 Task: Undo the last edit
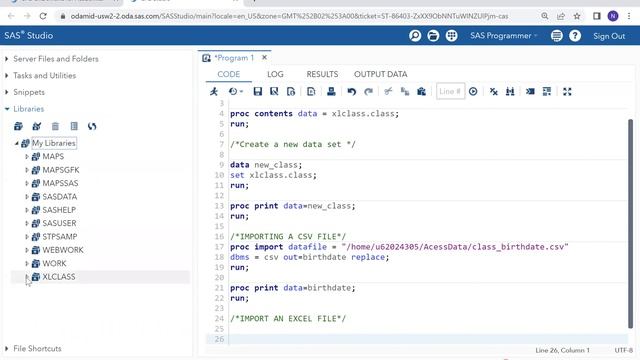(351, 91)
